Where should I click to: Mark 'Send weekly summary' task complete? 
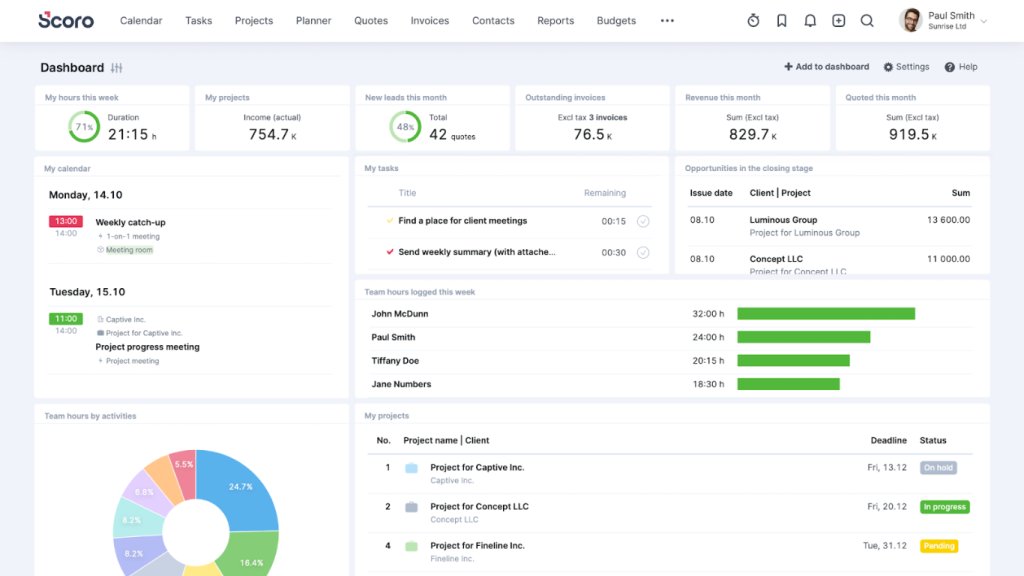[x=643, y=253]
